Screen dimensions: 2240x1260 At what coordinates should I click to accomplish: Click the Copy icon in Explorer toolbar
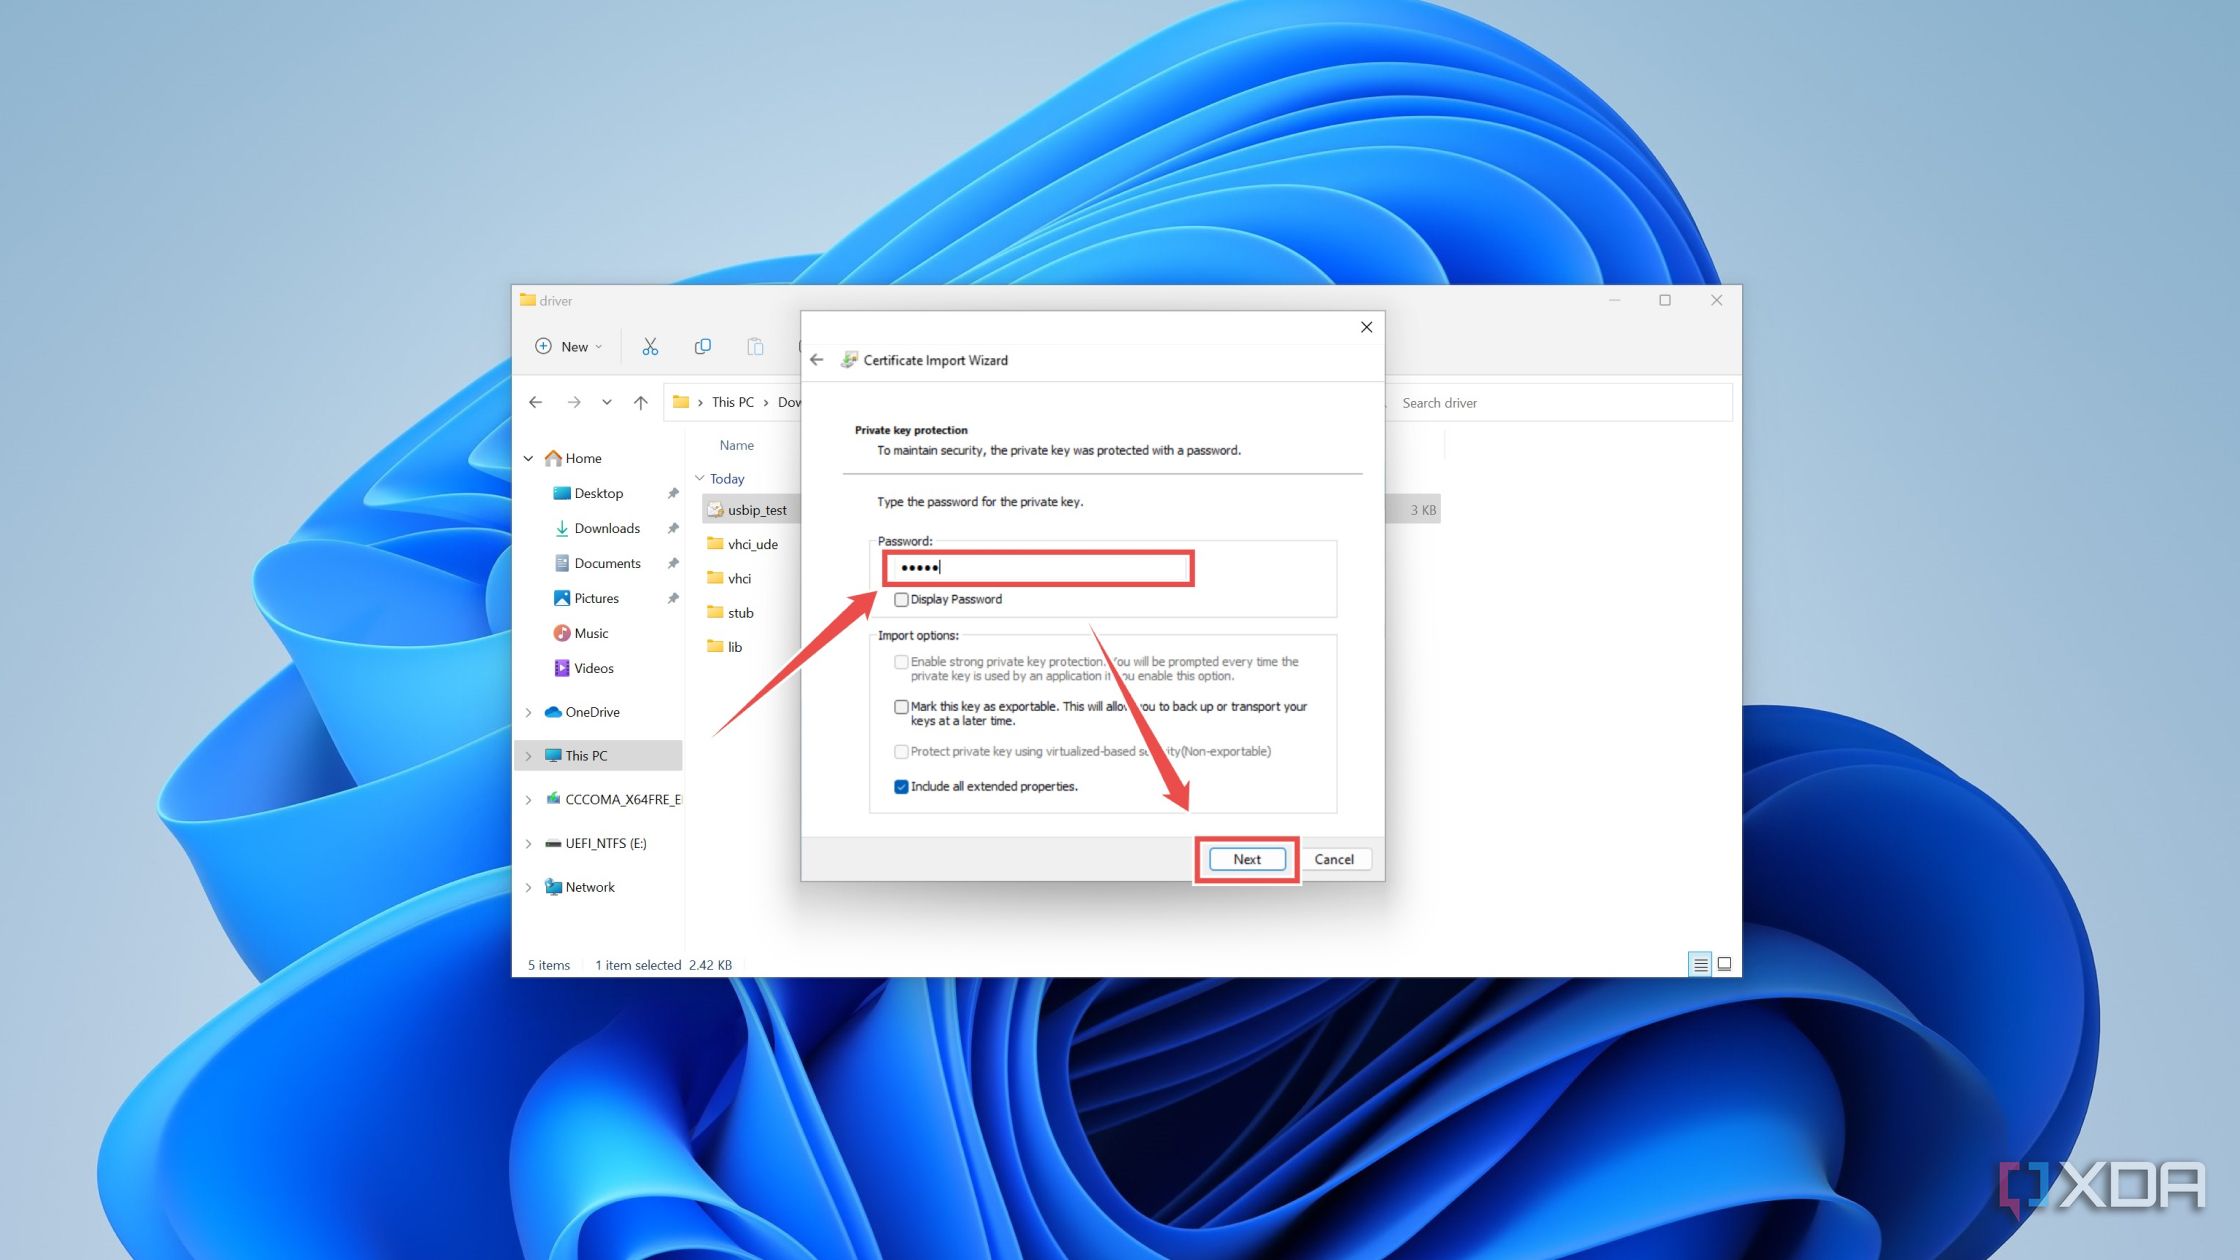[702, 346]
